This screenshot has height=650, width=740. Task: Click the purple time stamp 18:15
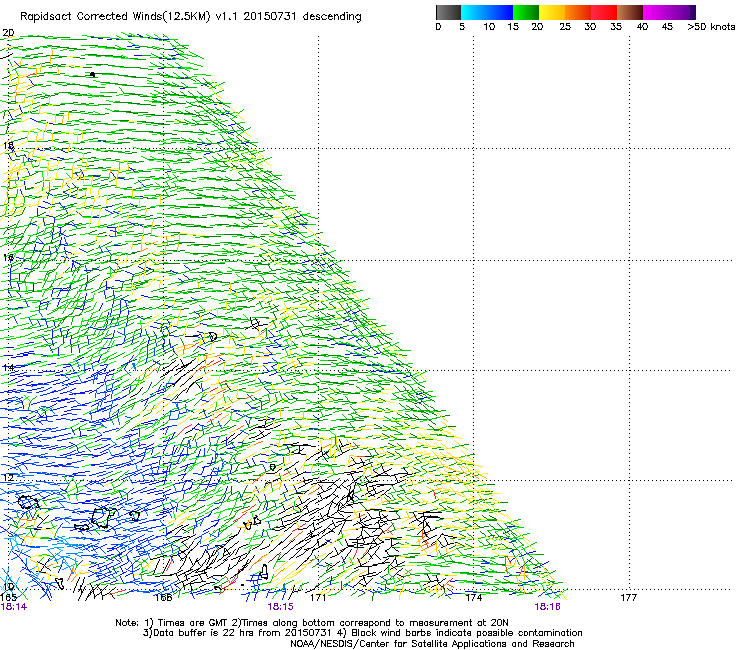click(x=280, y=607)
